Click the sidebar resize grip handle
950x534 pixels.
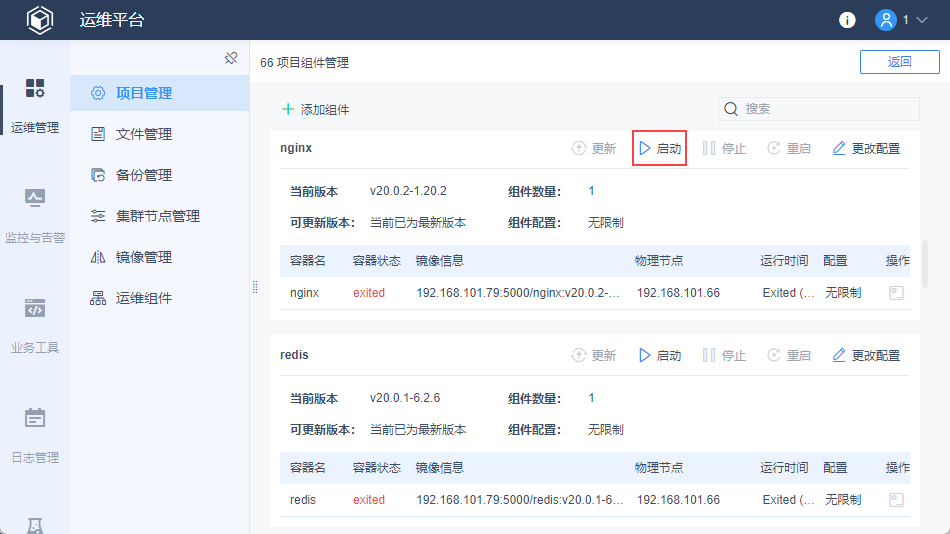click(x=255, y=287)
